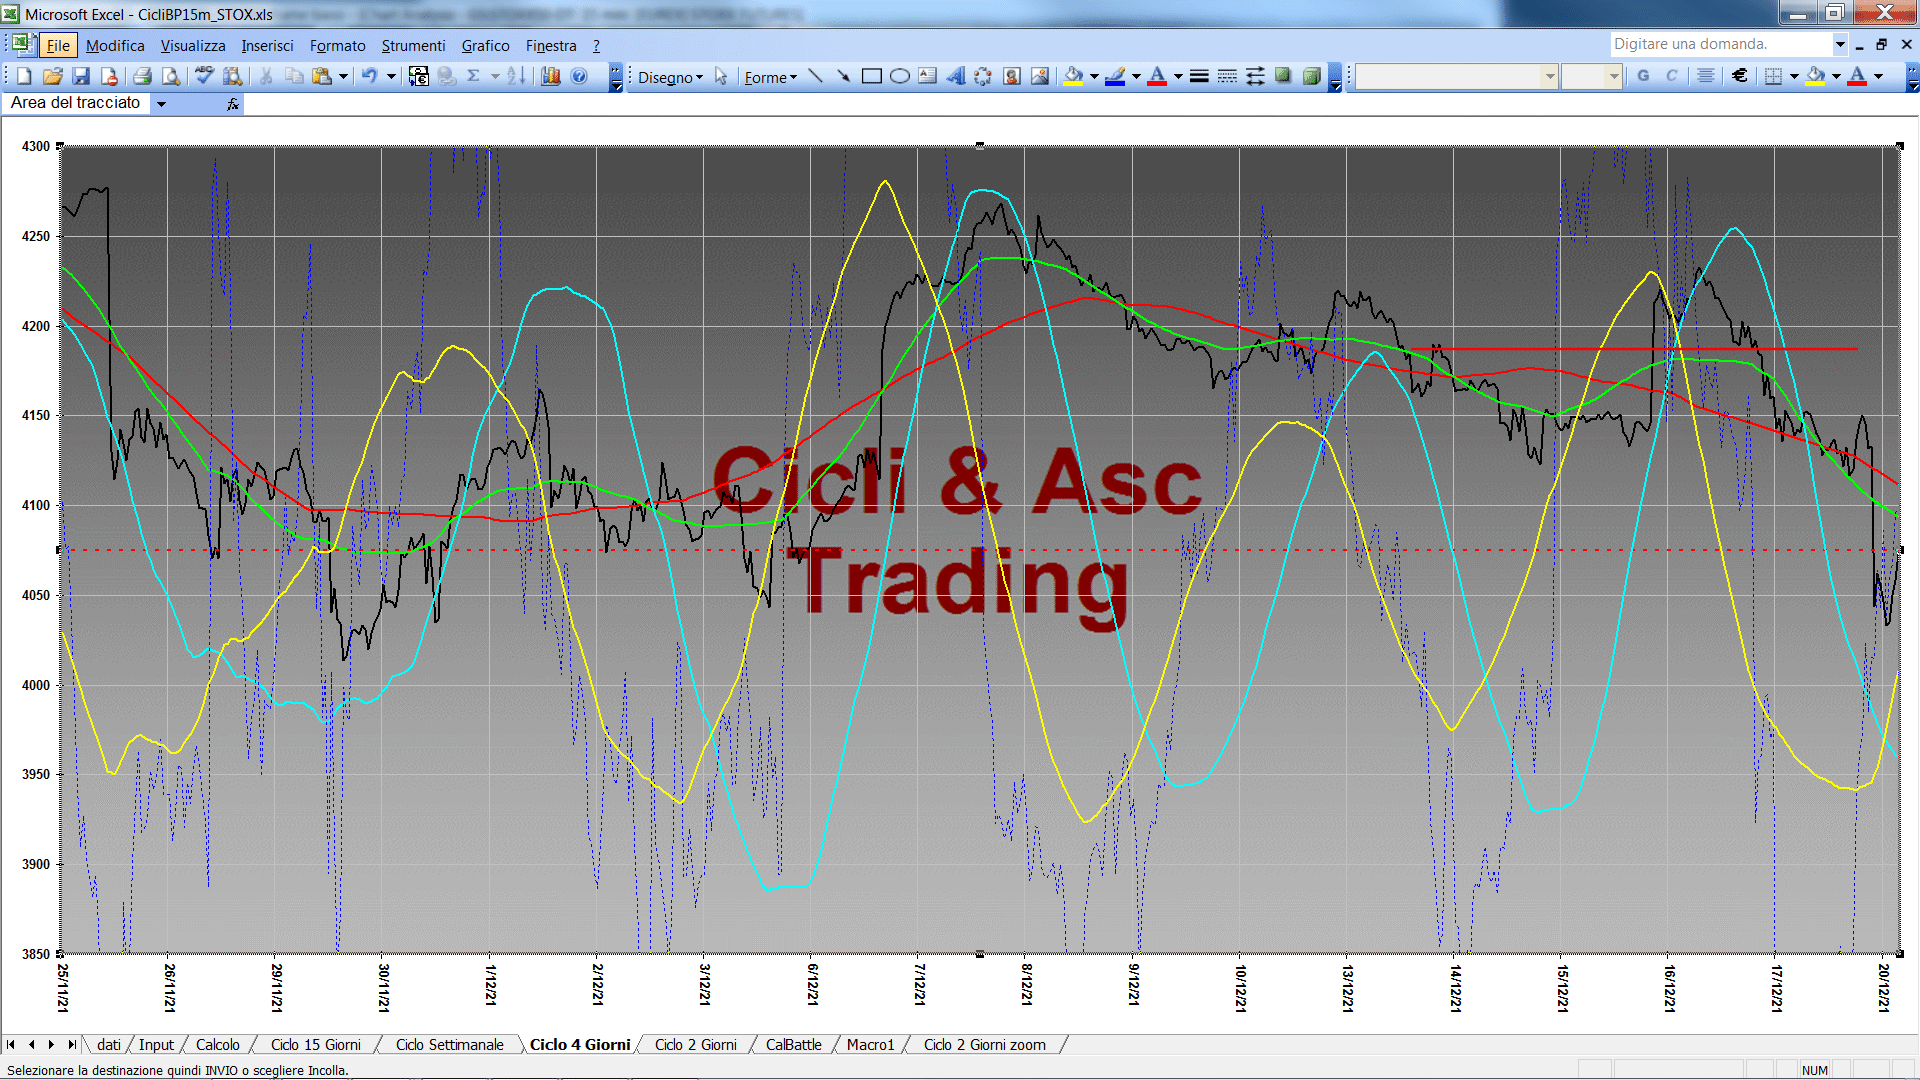This screenshot has height=1080, width=1920.
Task: Switch to the 'Ciclo 2 Giorni zoom' tab
Action: coord(985,1044)
